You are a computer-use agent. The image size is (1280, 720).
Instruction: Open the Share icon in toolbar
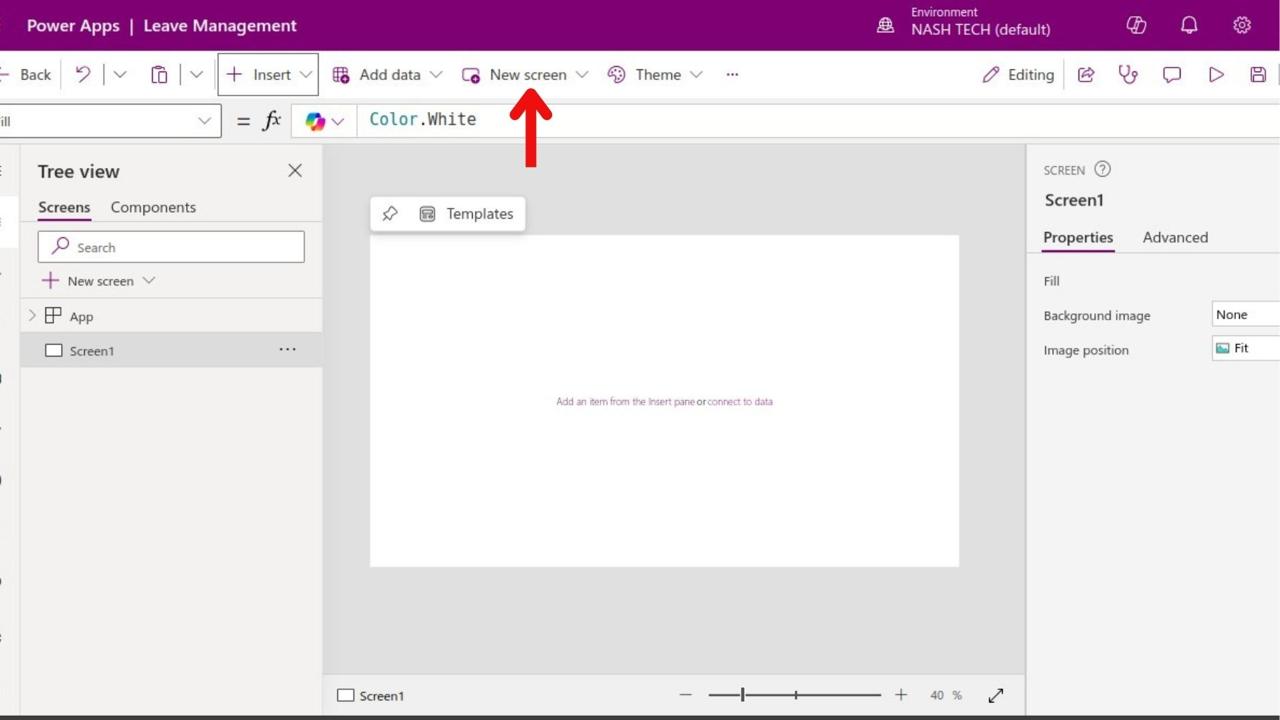click(1086, 75)
